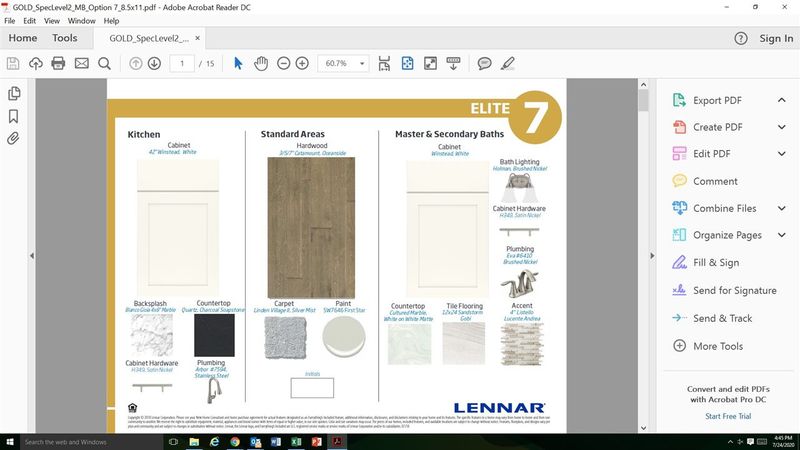Expand the left navigation pane arrow
Viewport: 800px width, 450px height.
coord(32,256)
